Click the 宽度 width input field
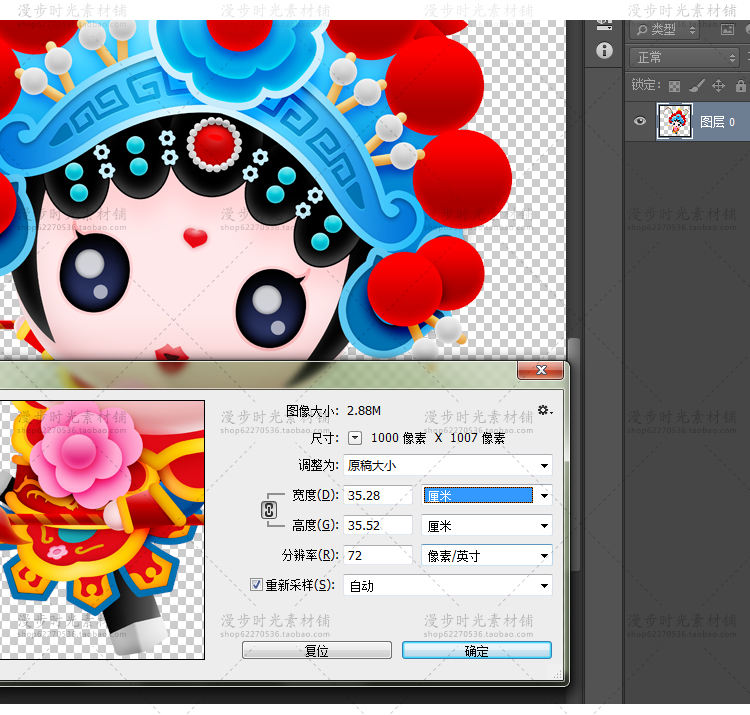 (378, 495)
